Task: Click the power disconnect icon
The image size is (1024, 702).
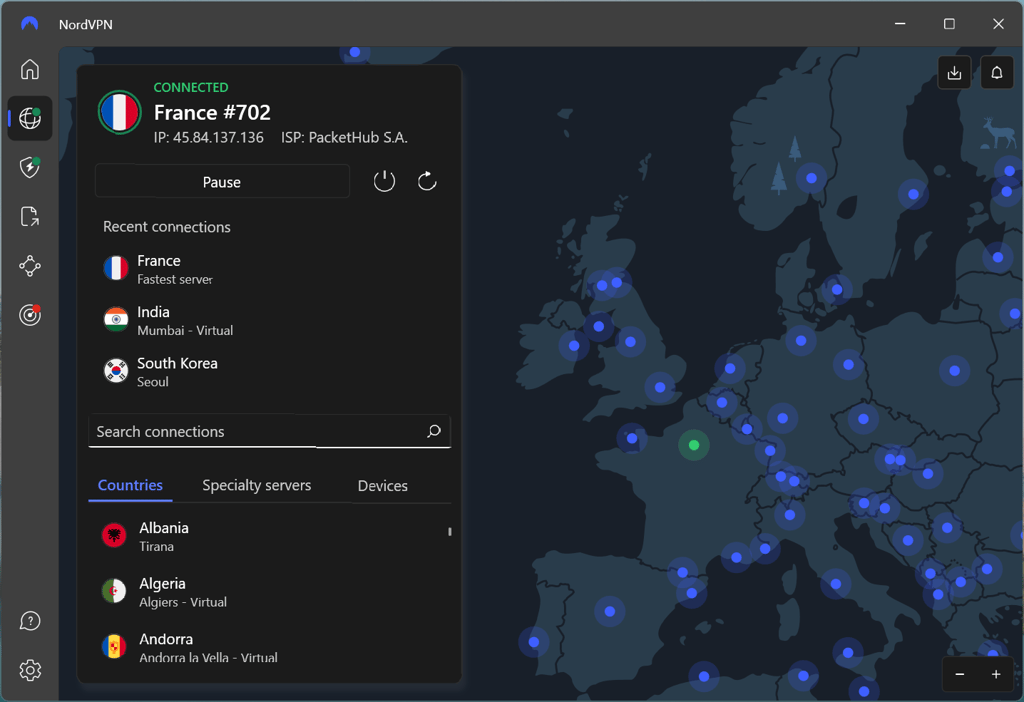Action: [384, 181]
